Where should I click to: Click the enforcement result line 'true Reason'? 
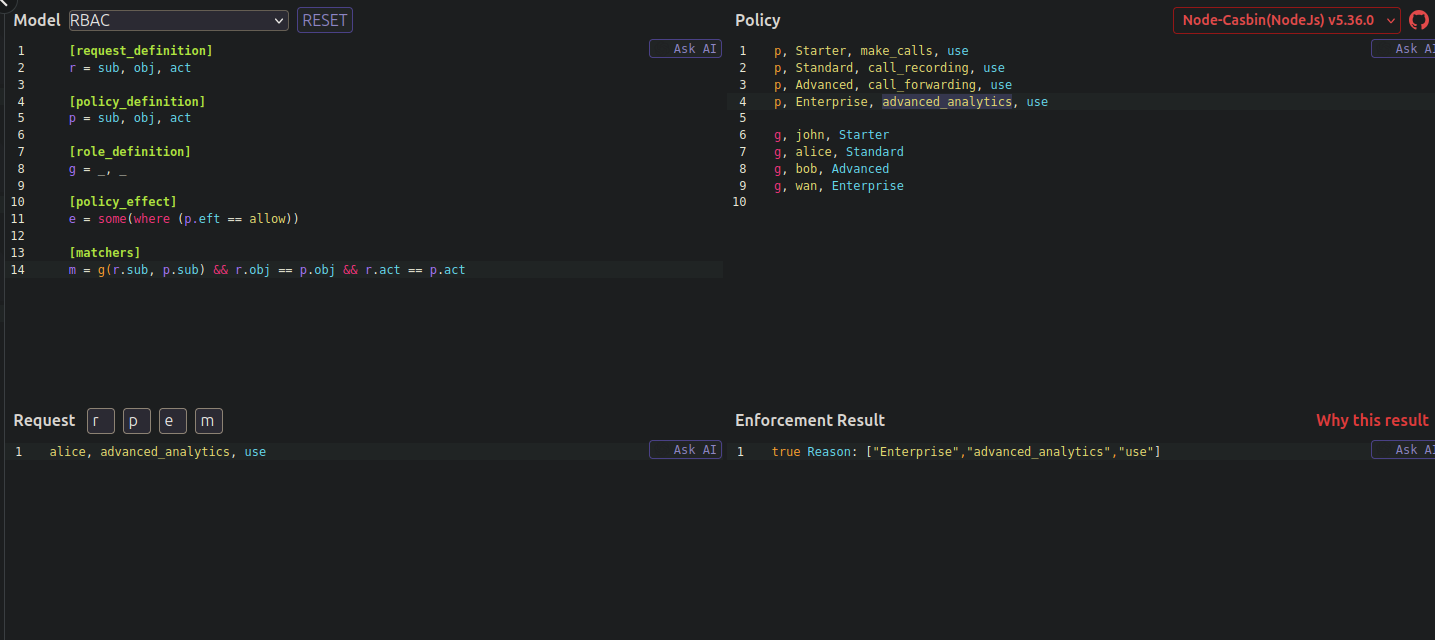pyautogui.click(x=966, y=452)
